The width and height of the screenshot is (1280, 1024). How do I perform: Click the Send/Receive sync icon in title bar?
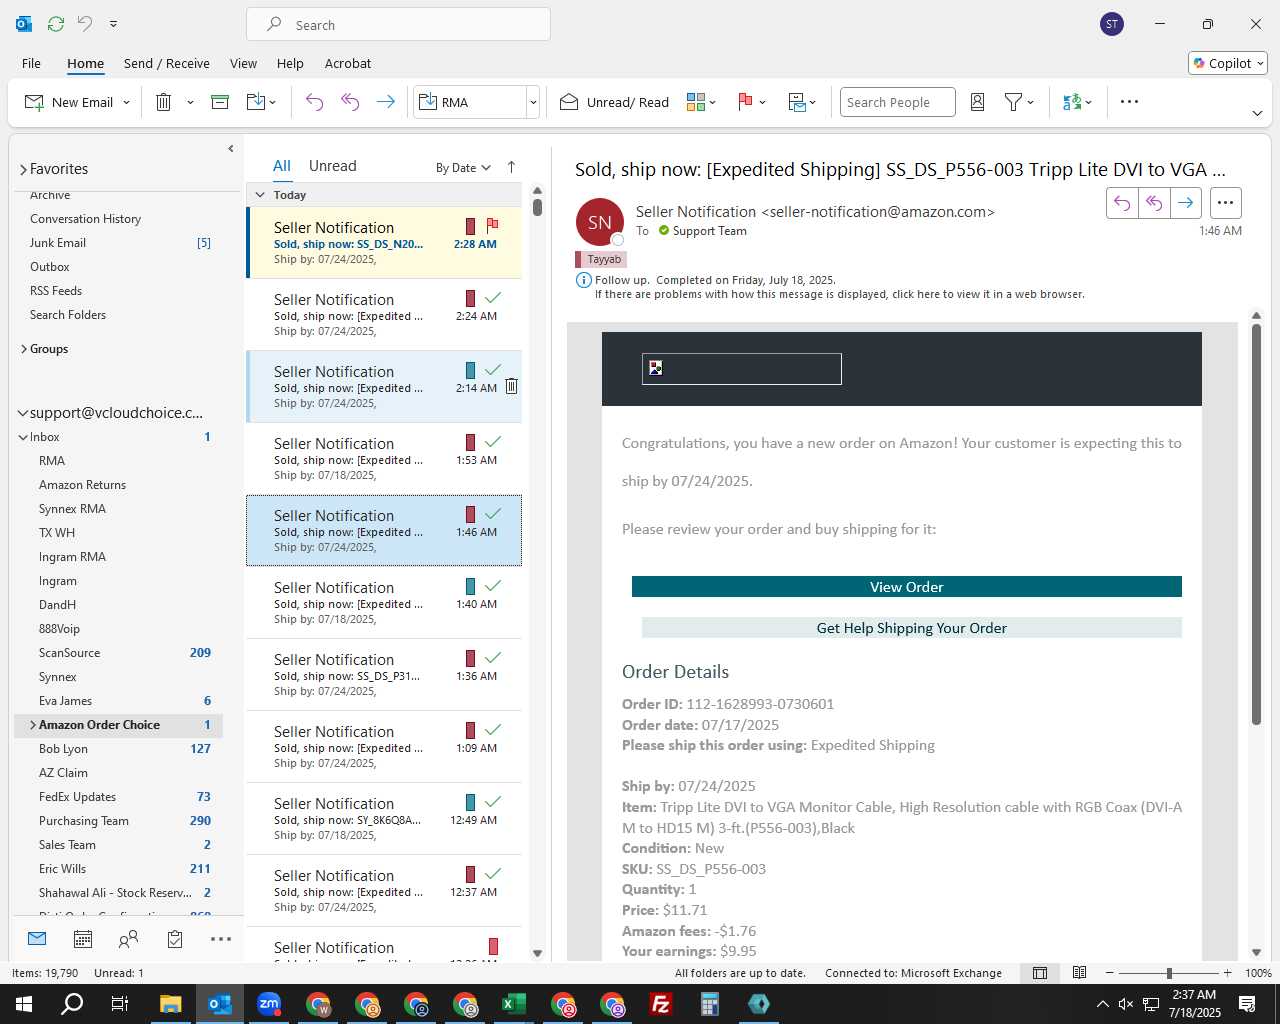click(x=56, y=24)
